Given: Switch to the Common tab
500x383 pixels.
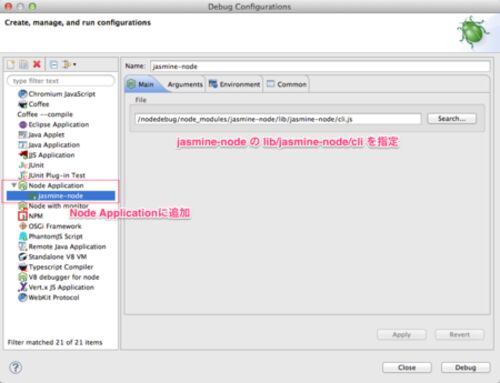Looking at the screenshot, I should click(287, 84).
